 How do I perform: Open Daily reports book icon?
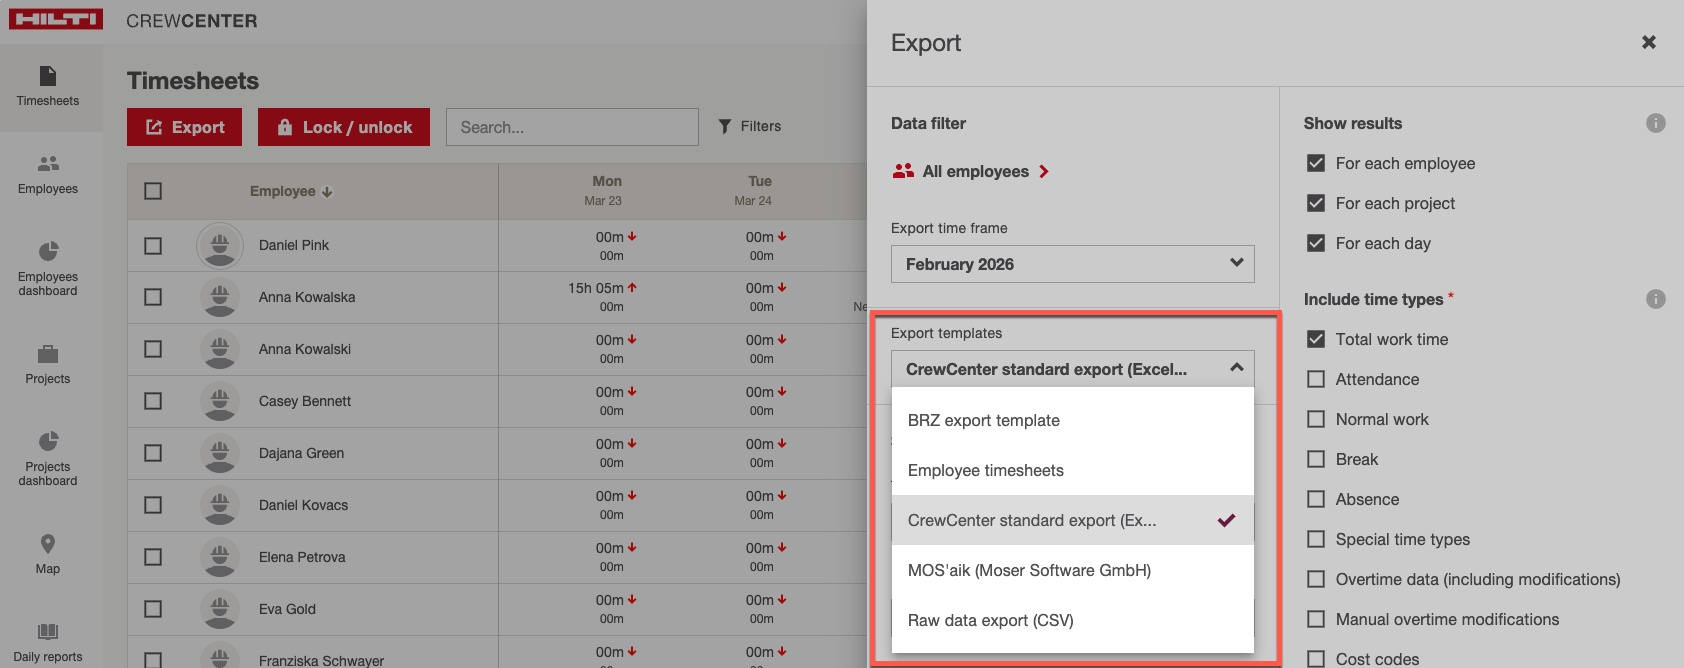pos(48,632)
